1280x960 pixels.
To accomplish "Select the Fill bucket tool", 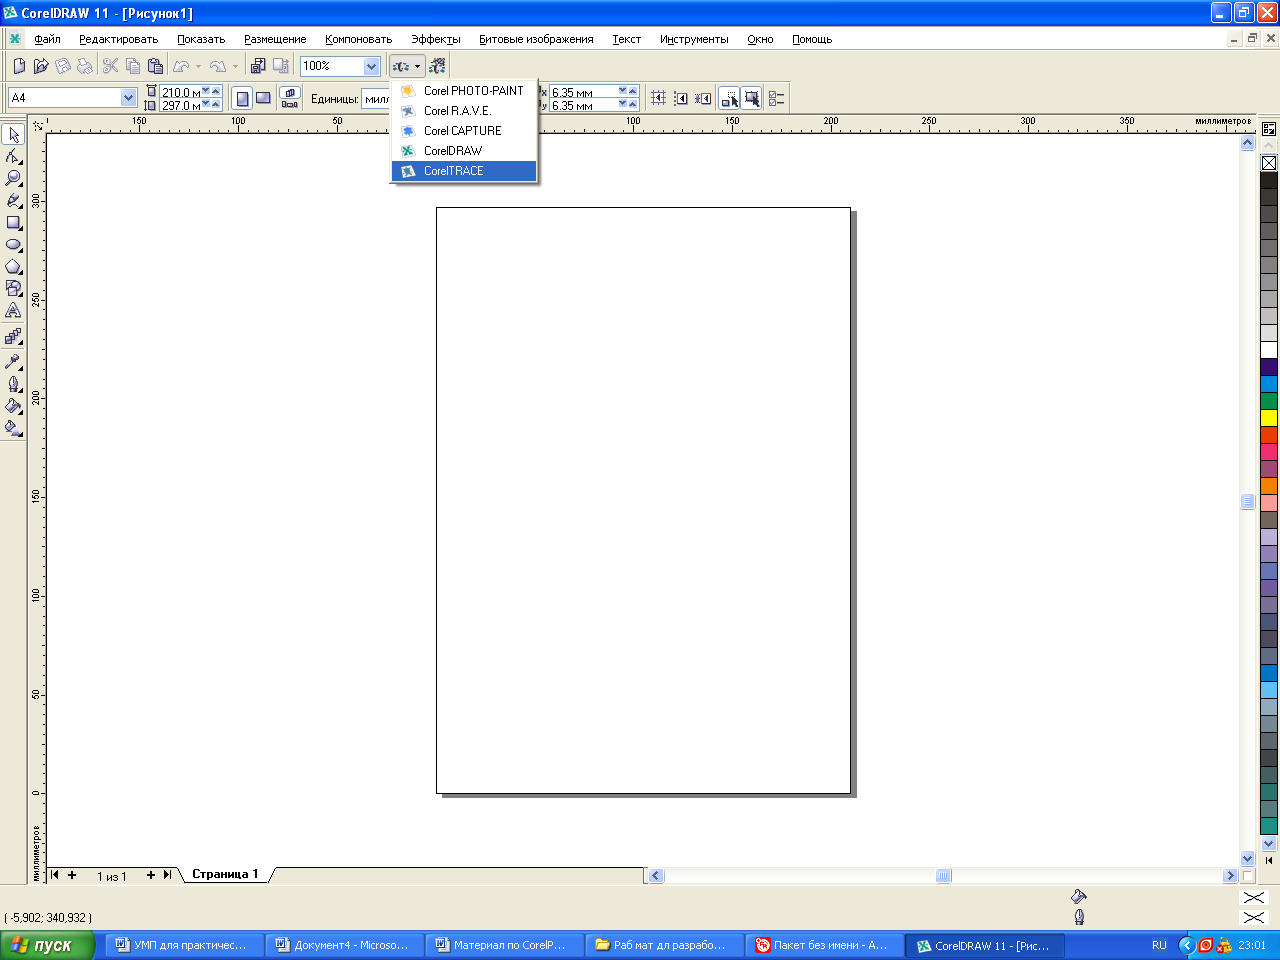I will pyautogui.click(x=14, y=406).
